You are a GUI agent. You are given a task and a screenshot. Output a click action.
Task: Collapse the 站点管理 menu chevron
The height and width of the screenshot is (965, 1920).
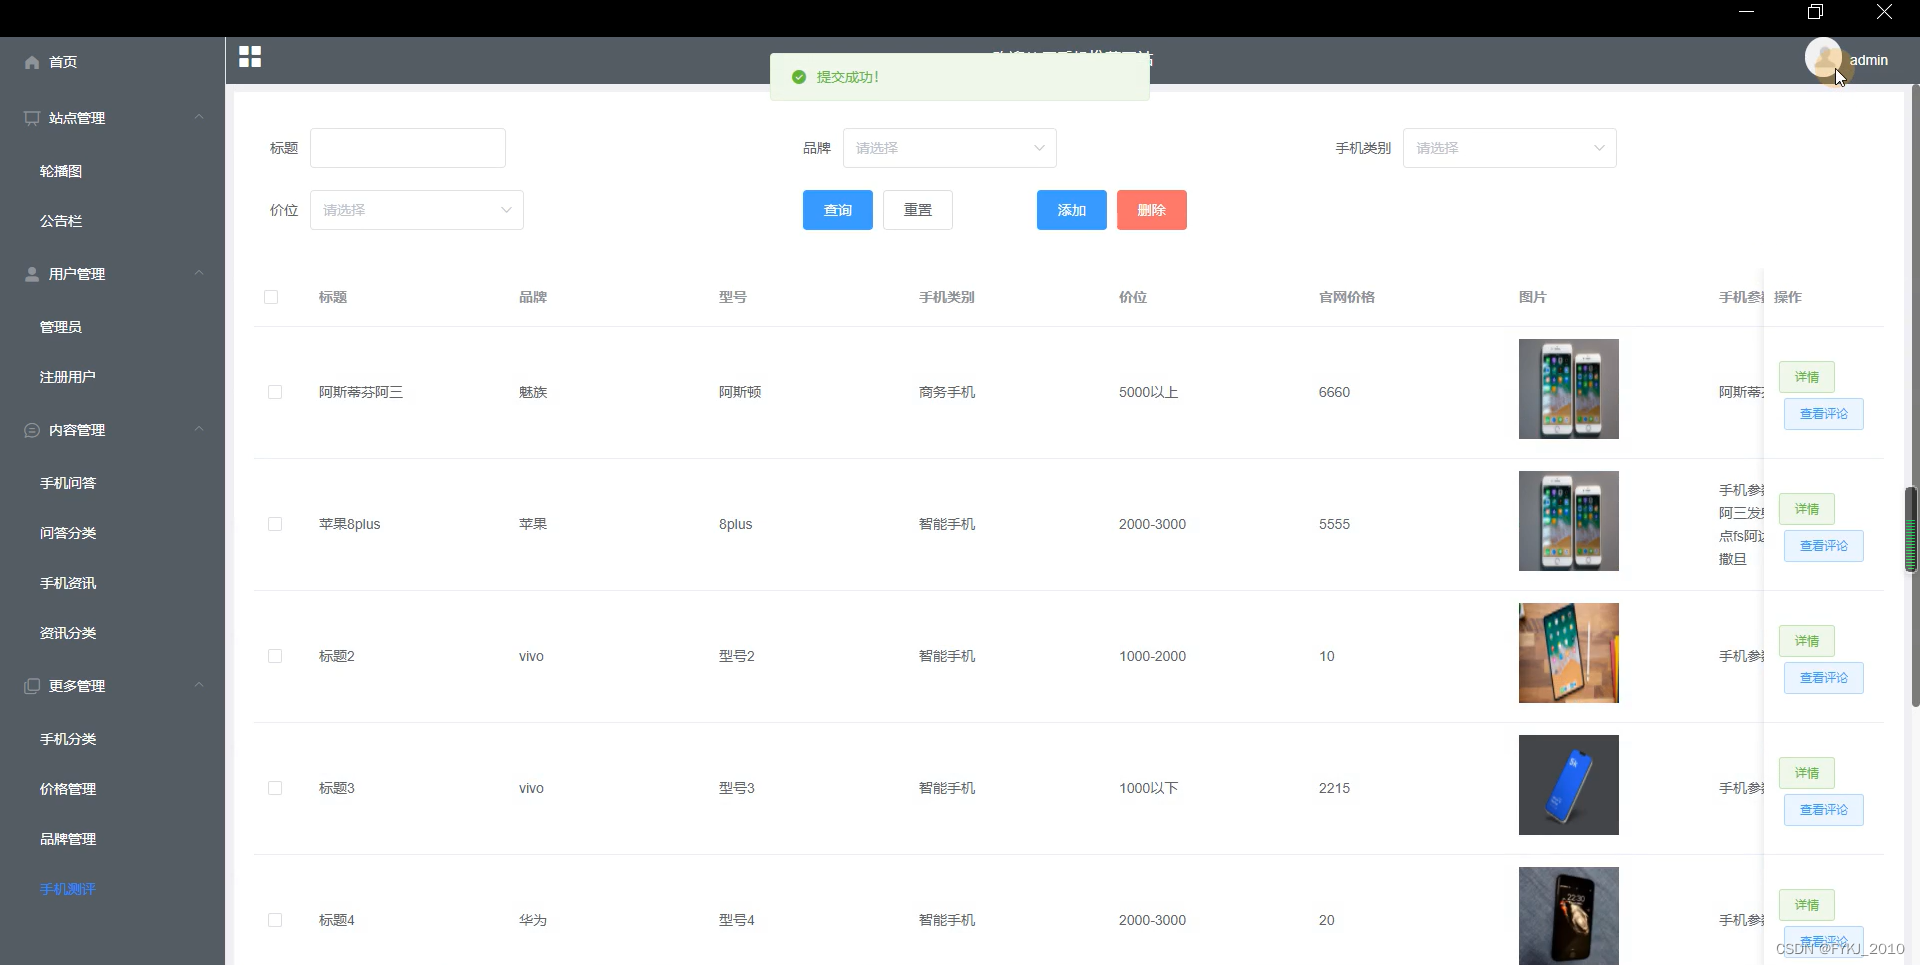point(199,117)
